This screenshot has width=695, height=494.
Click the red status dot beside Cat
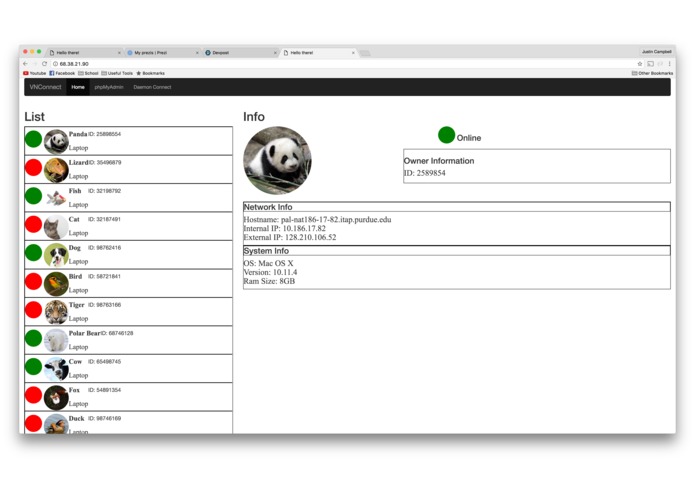[34, 224]
